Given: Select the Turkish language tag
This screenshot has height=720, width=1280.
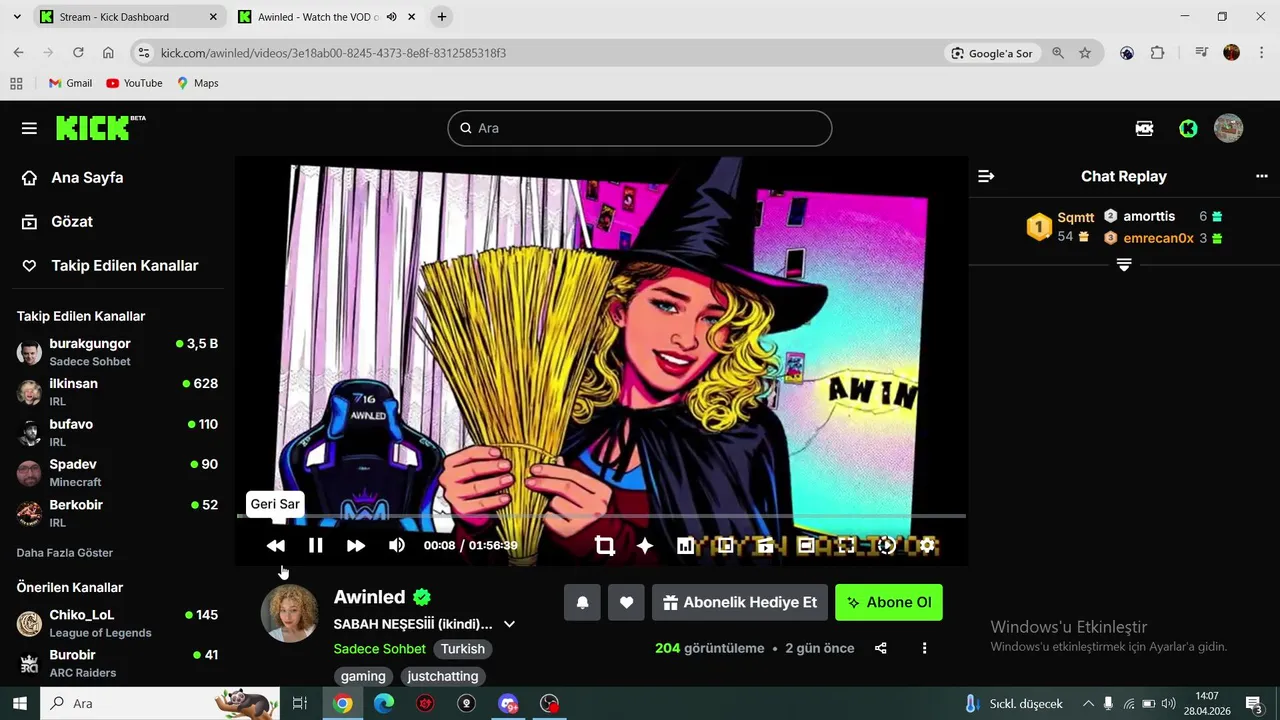Looking at the screenshot, I should (463, 649).
